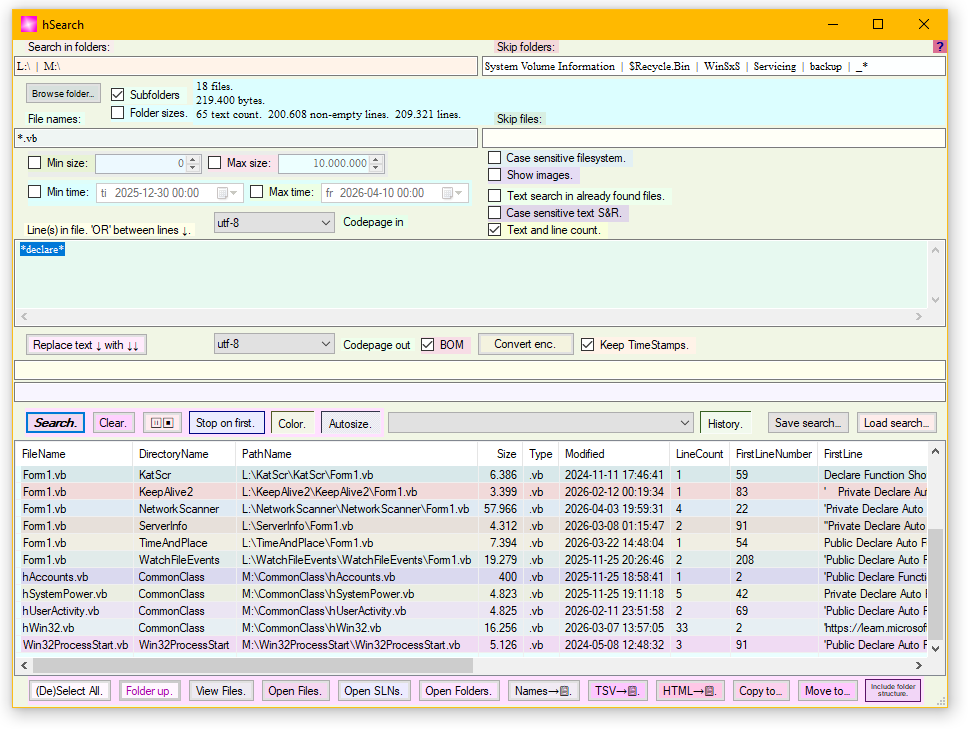
Task: Check Case sensitive filesystem option
Action: click(x=494, y=157)
